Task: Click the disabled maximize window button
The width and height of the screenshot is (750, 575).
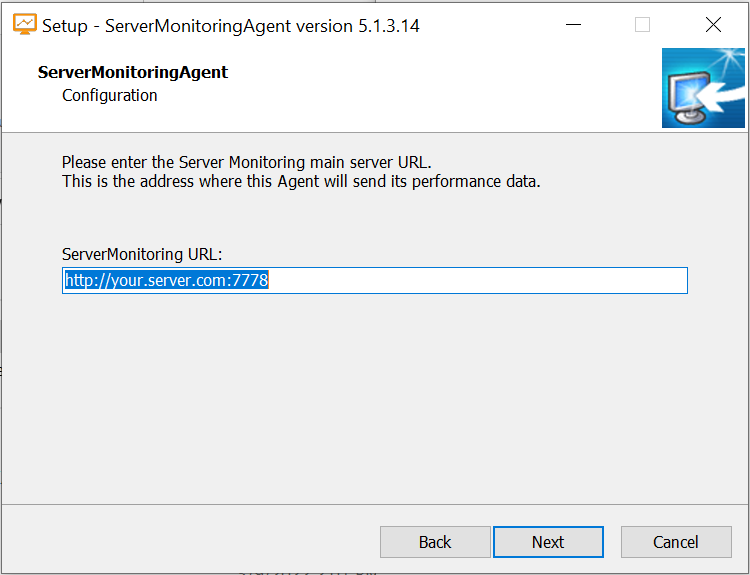Action: point(642,25)
